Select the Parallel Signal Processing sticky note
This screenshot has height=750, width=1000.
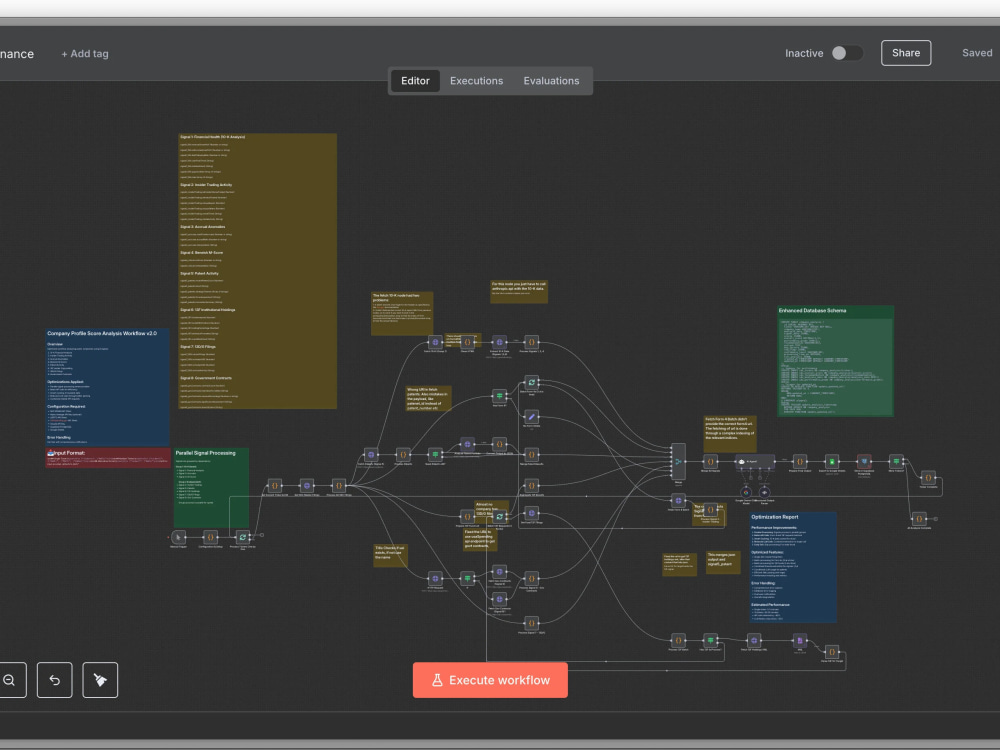click(211, 487)
